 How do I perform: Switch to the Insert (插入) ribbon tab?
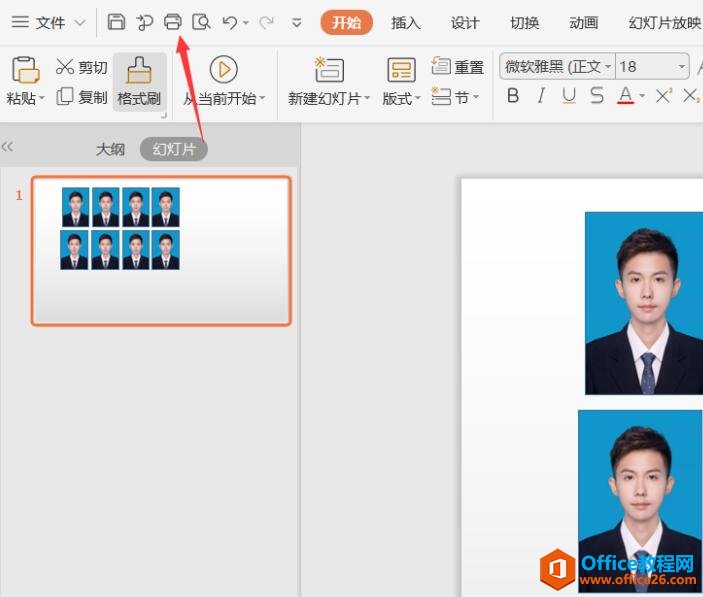coord(405,22)
